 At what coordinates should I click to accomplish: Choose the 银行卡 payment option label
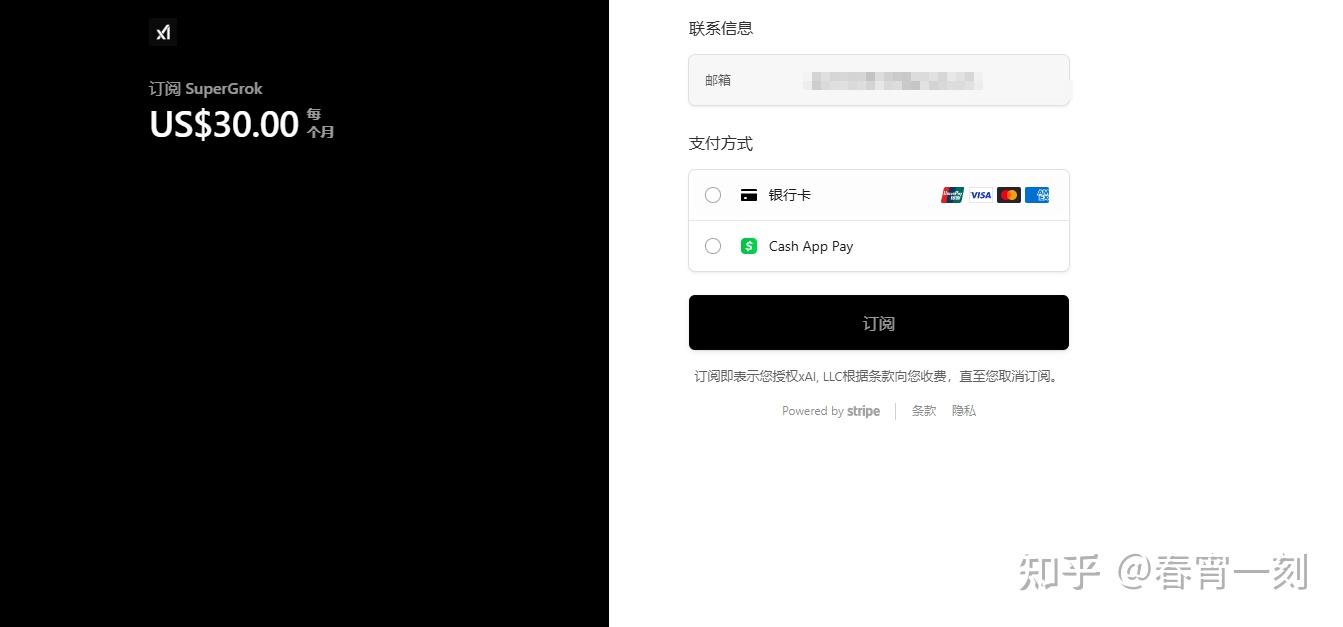(790, 195)
